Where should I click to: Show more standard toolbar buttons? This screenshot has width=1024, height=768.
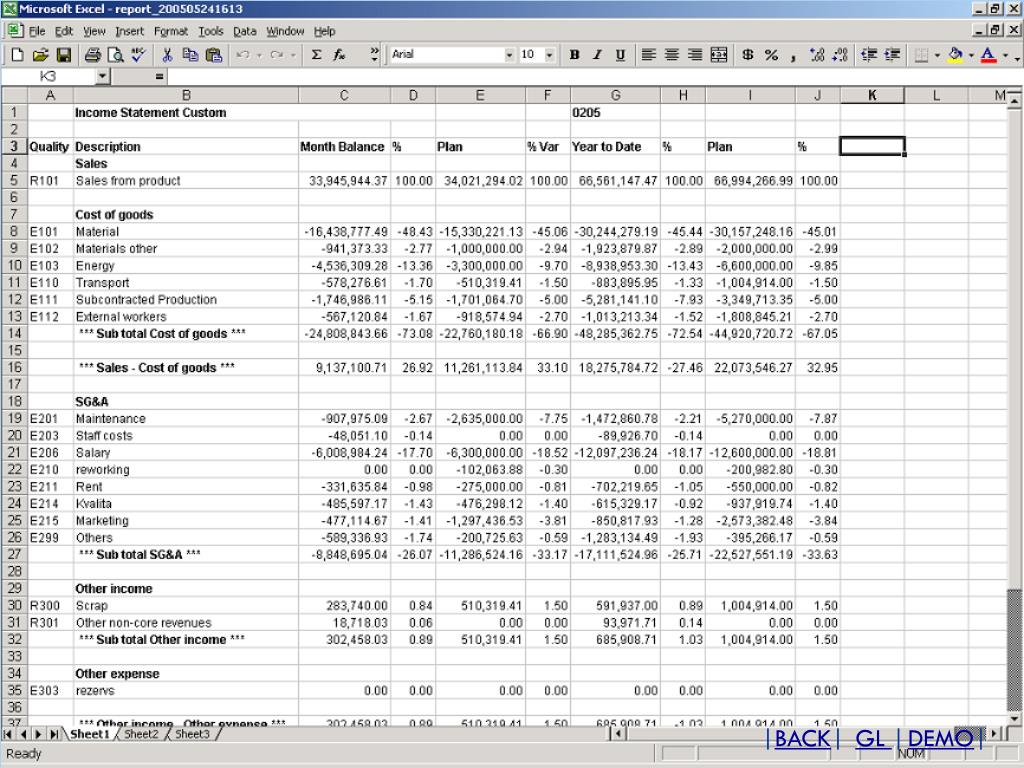point(374,55)
